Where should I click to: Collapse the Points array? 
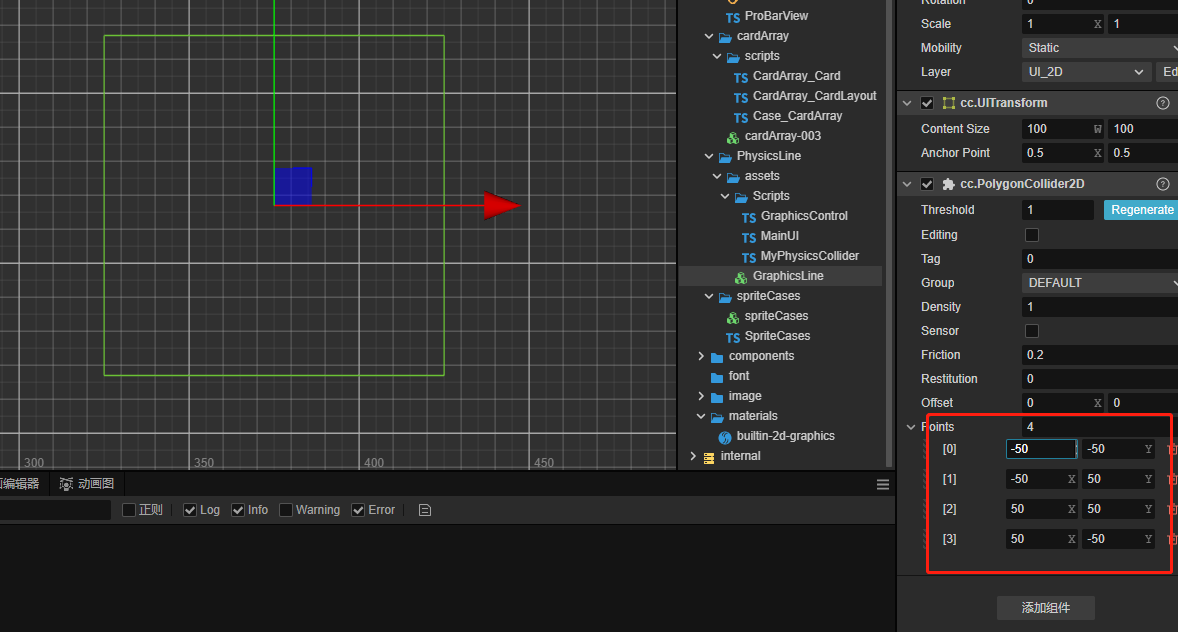pyautogui.click(x=911, y=428)
